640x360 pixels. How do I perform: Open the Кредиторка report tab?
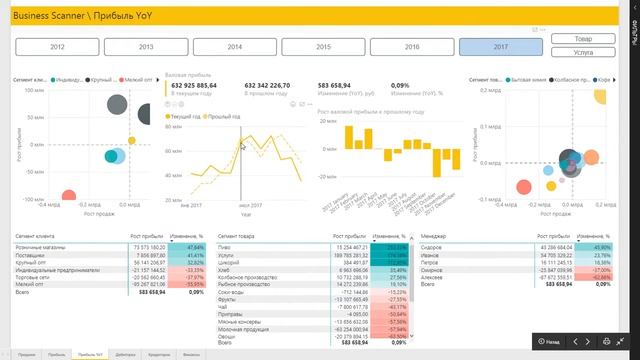pyautogui.click(x=159, y=355)
